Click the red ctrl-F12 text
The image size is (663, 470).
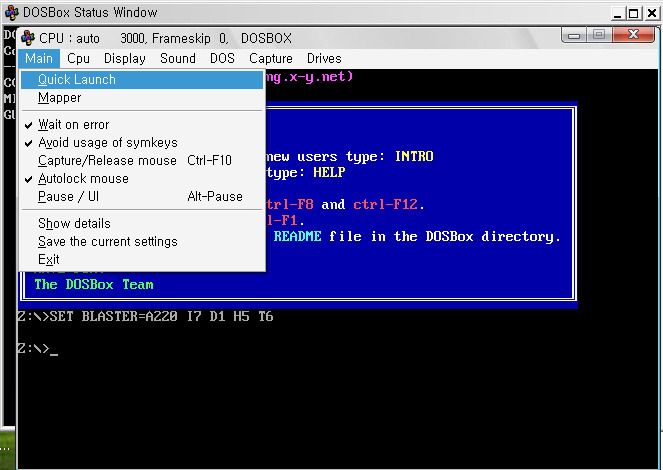(x=386, y=205)
